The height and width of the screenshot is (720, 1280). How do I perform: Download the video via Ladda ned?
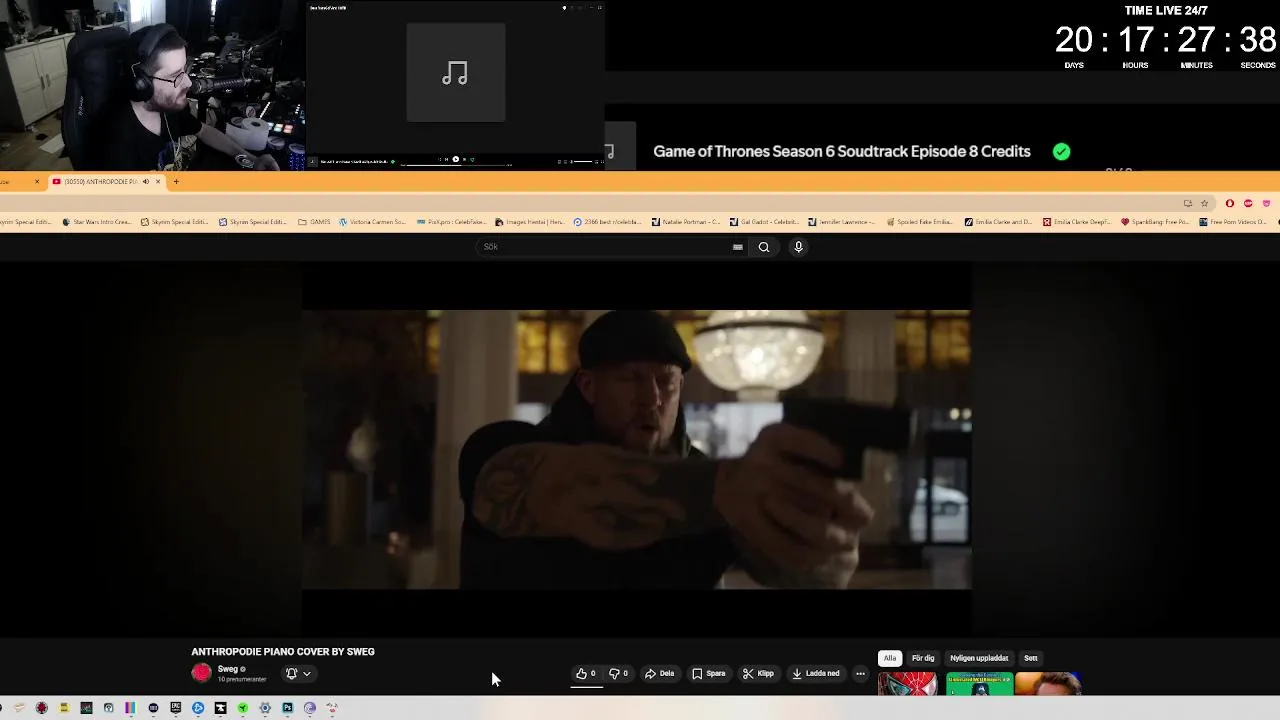point(816,674)
